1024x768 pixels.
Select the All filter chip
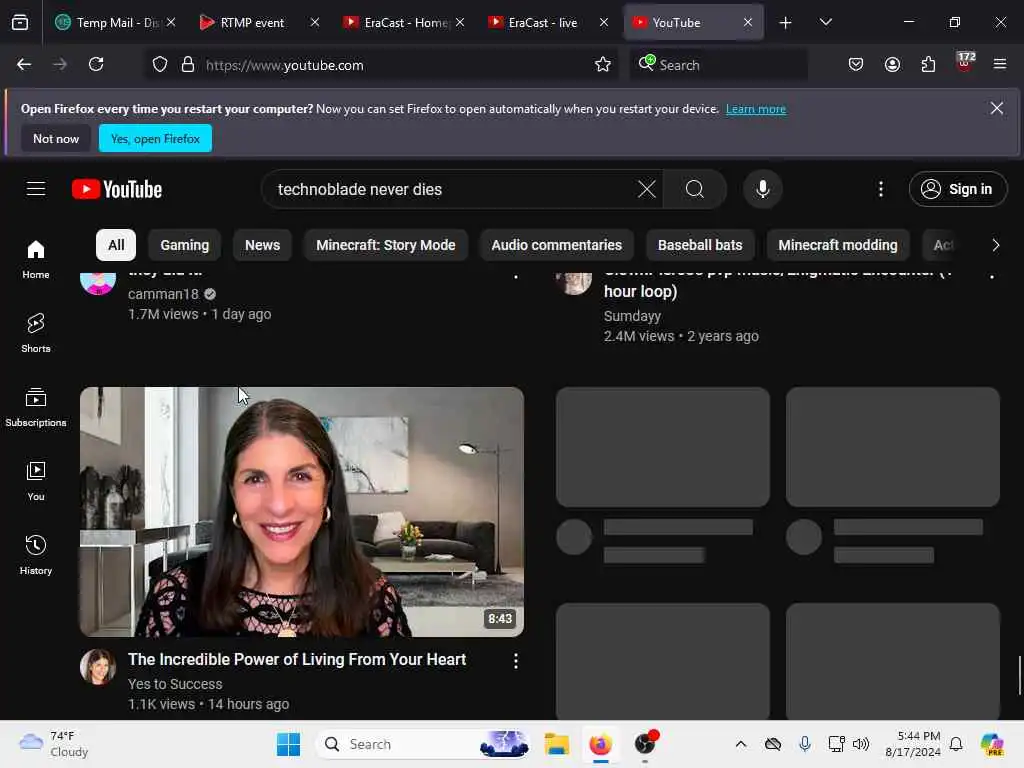pos(116,246)
